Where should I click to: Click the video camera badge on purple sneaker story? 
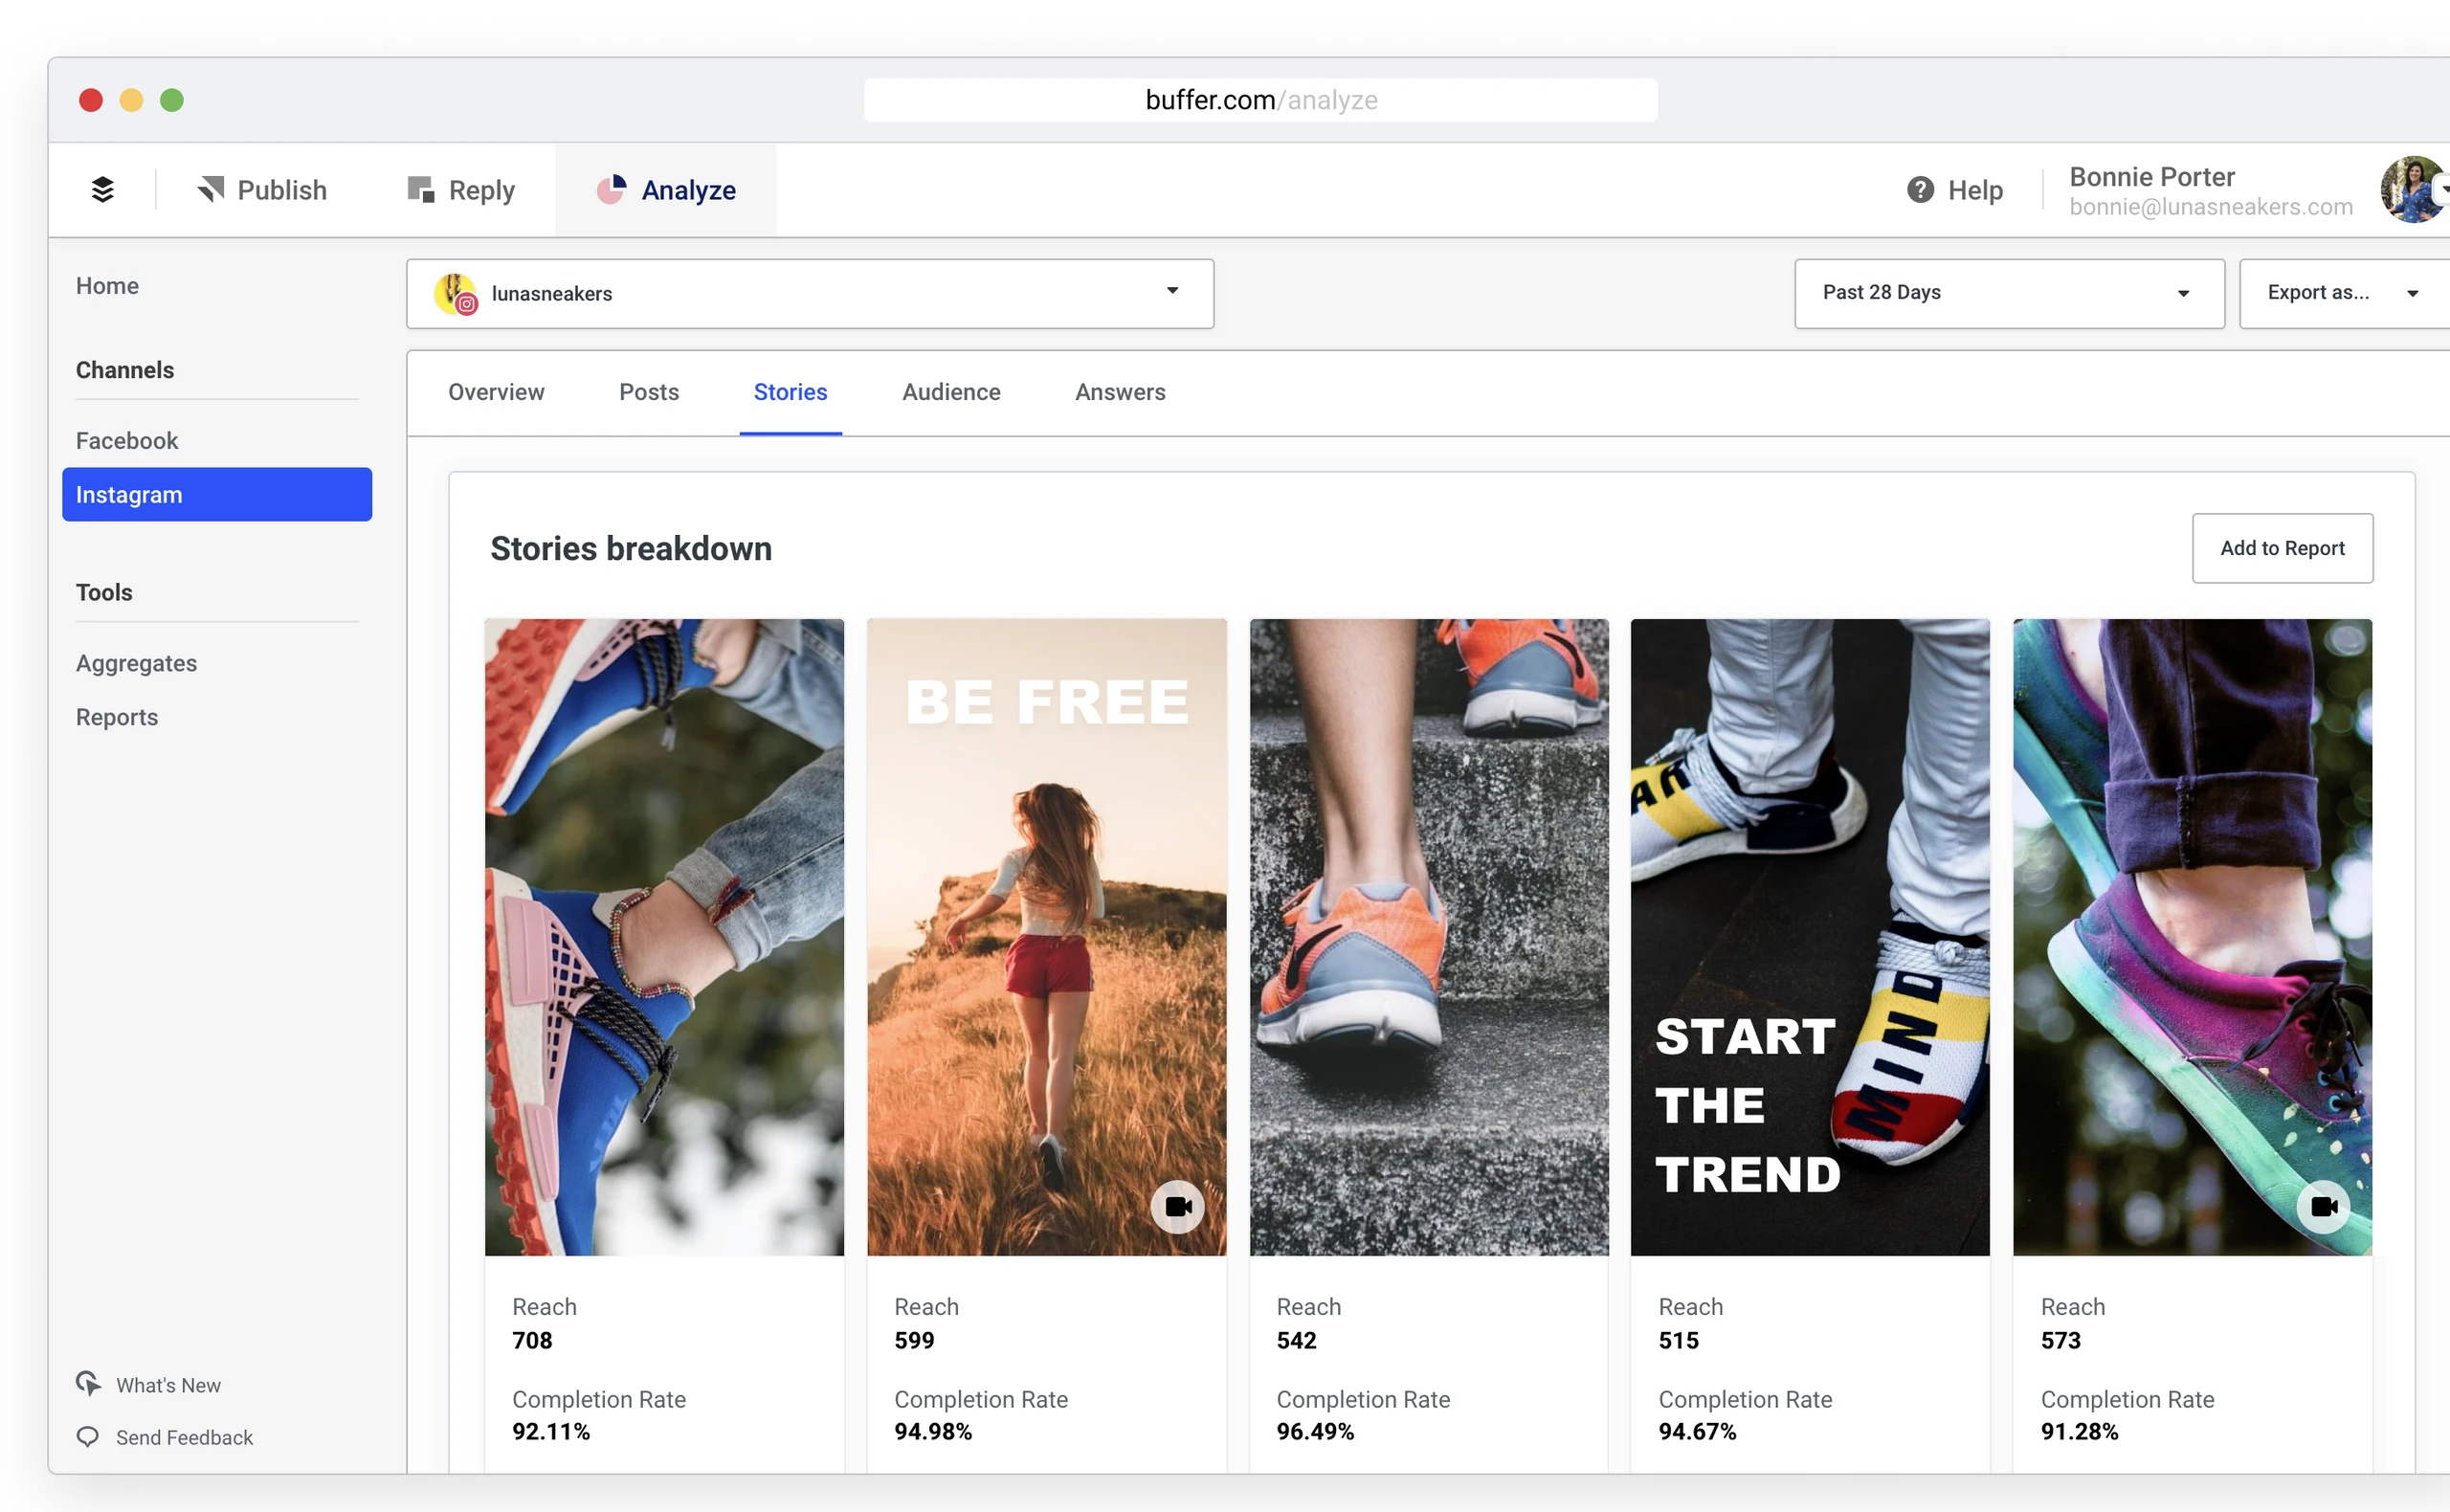coord(2323,1207)
